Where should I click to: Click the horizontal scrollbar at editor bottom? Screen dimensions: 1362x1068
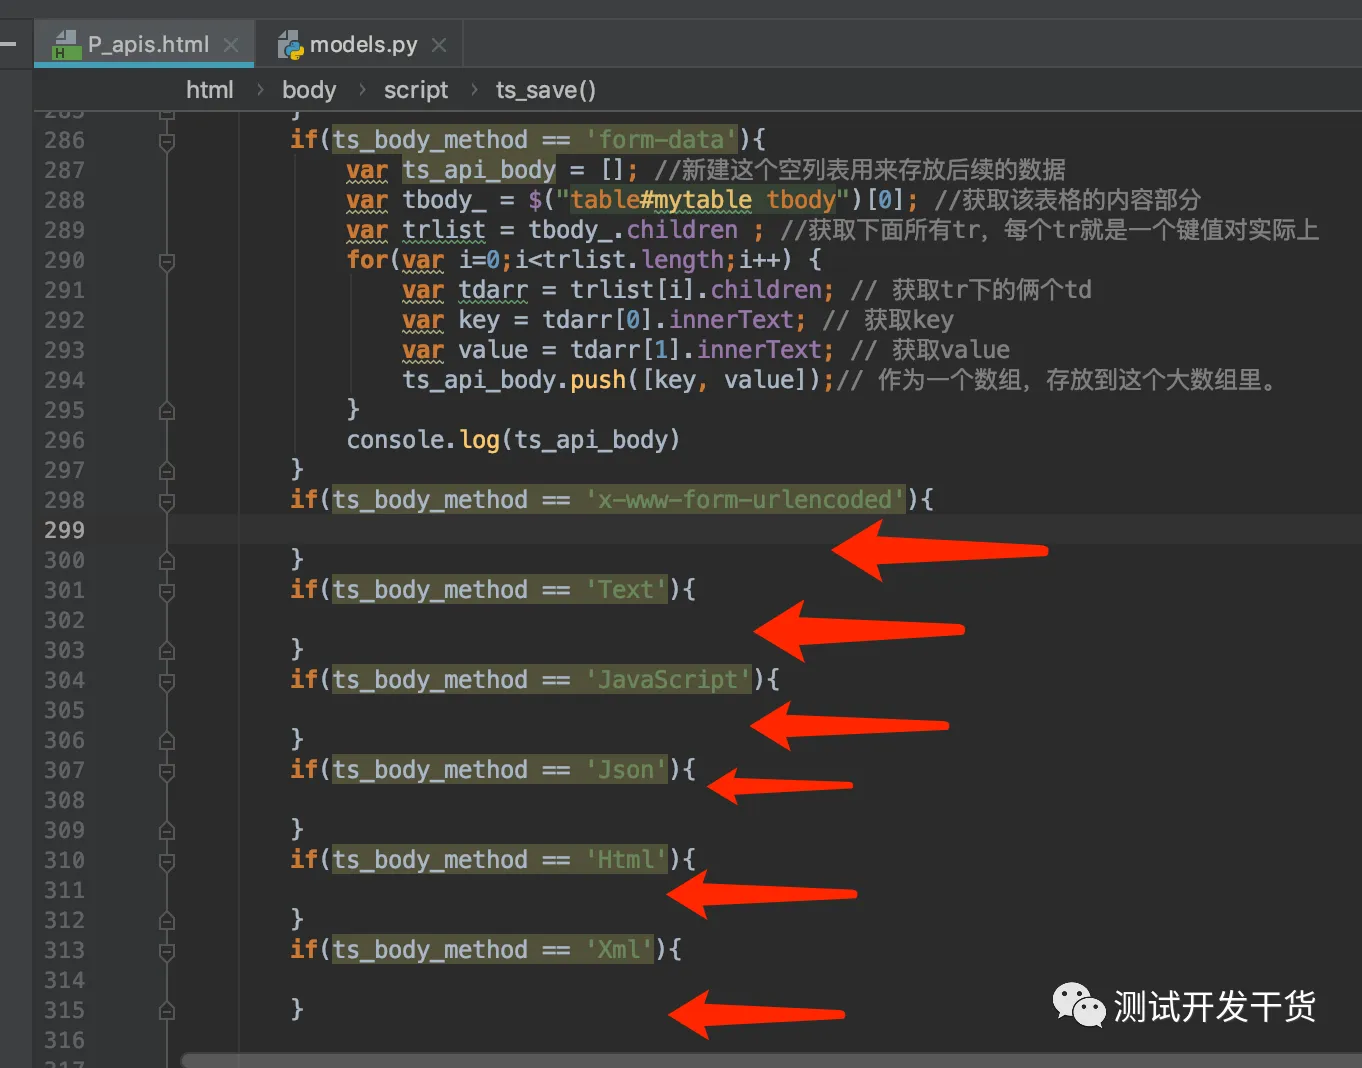(x=770, y=1060)
